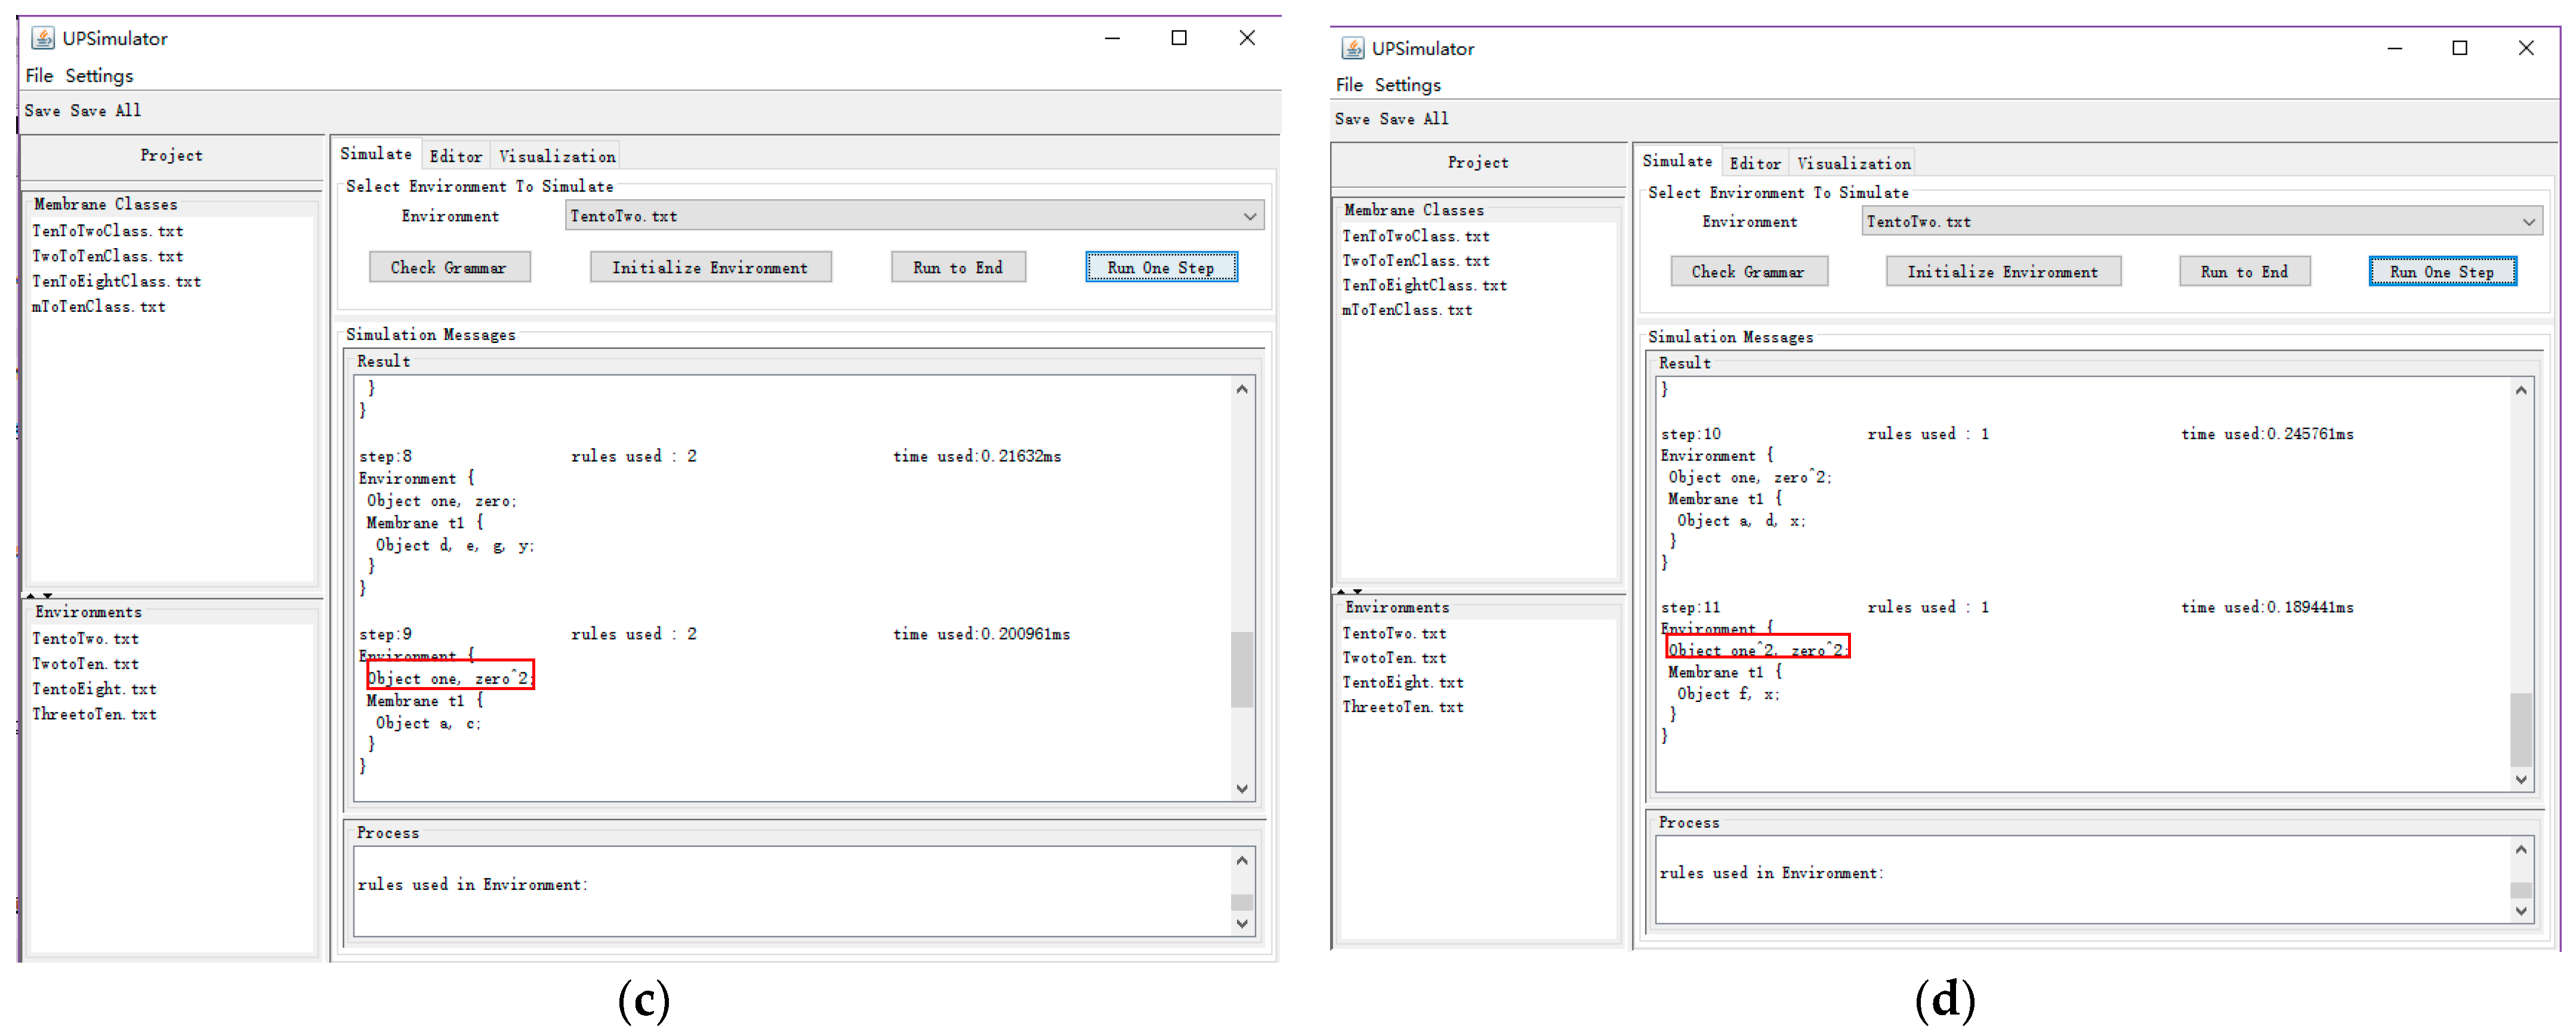The height and width of the screenshot is (1036, 2576).
Task: Switch to Editor tab in left window
Action: coord(455,156)
